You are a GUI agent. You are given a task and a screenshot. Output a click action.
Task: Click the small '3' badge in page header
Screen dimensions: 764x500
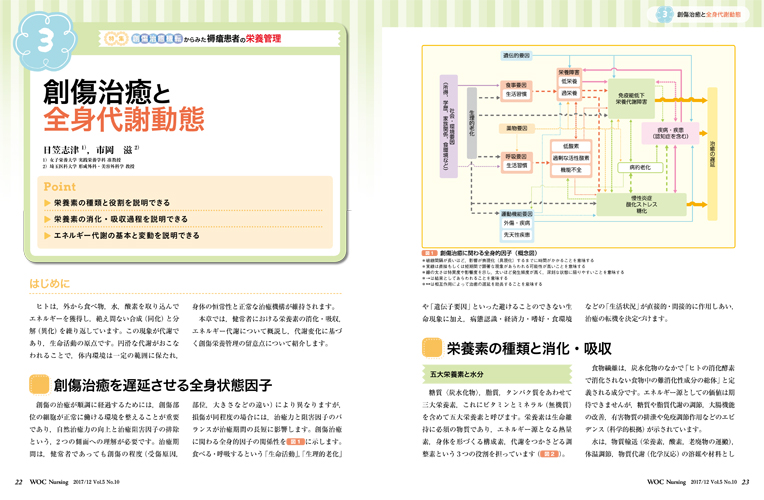pyautogui.click(x=665, y=14)
